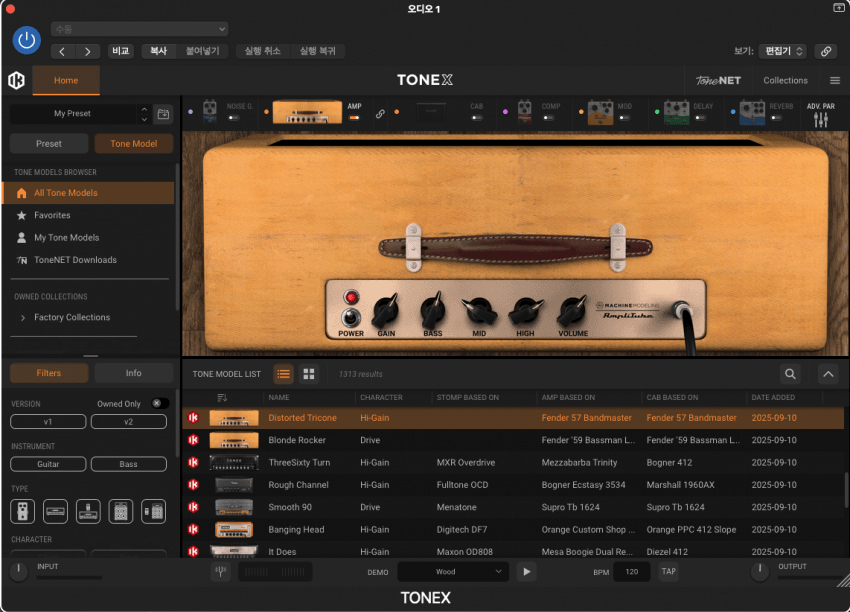Toggle the v2 version filter
This screenshot has height=612, width=850.
129,422
